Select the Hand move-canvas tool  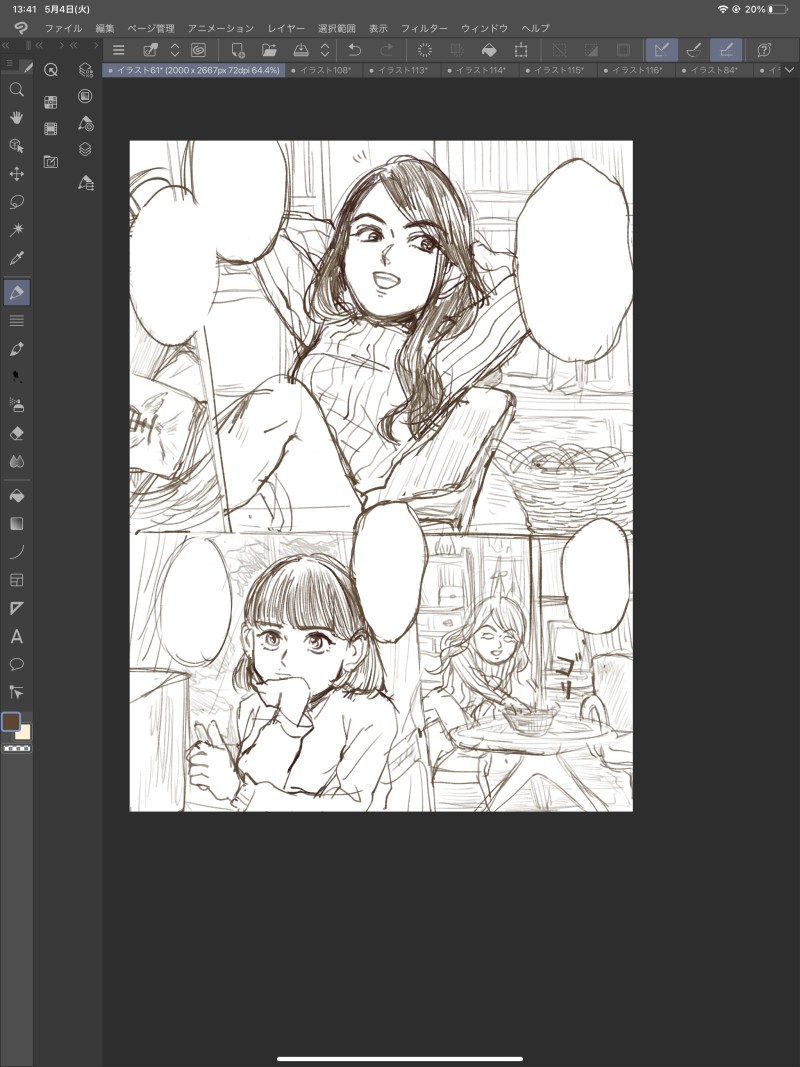[x=16, y=118]
